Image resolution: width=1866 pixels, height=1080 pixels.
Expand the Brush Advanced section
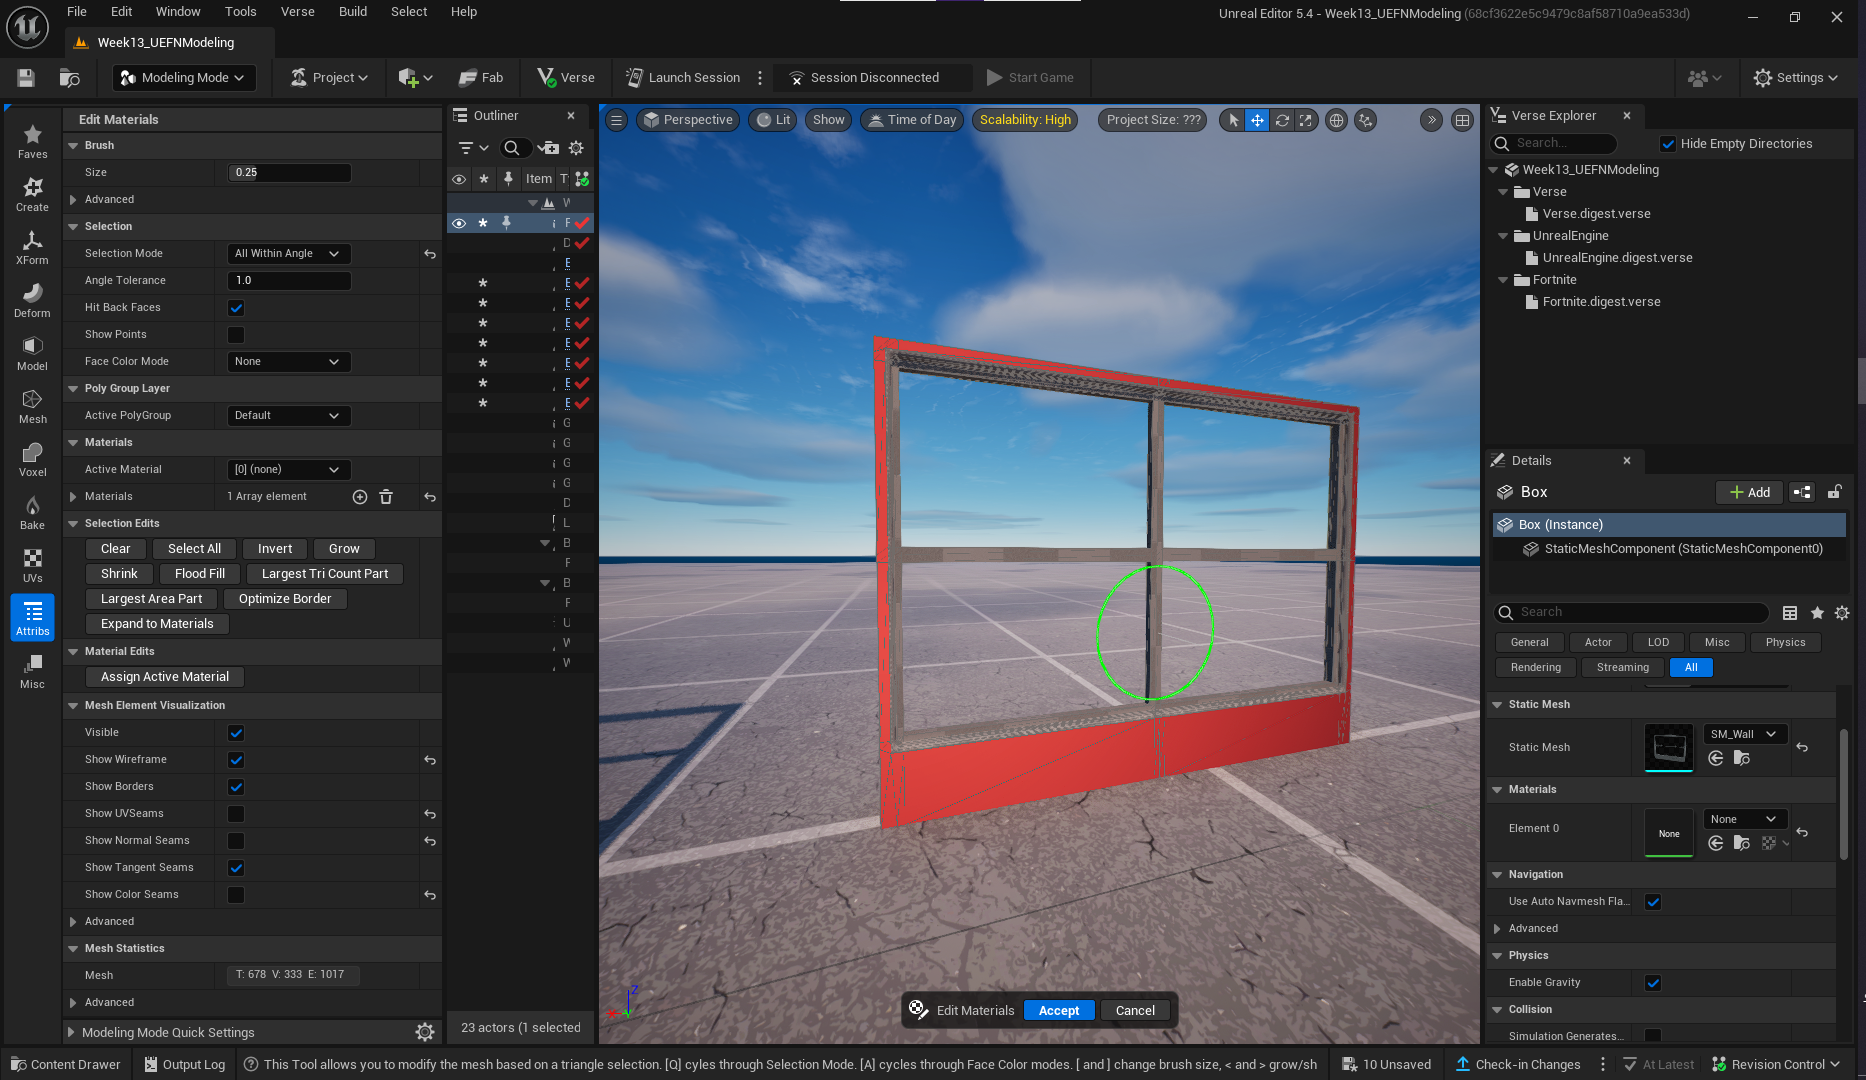[x=73, y=200]
